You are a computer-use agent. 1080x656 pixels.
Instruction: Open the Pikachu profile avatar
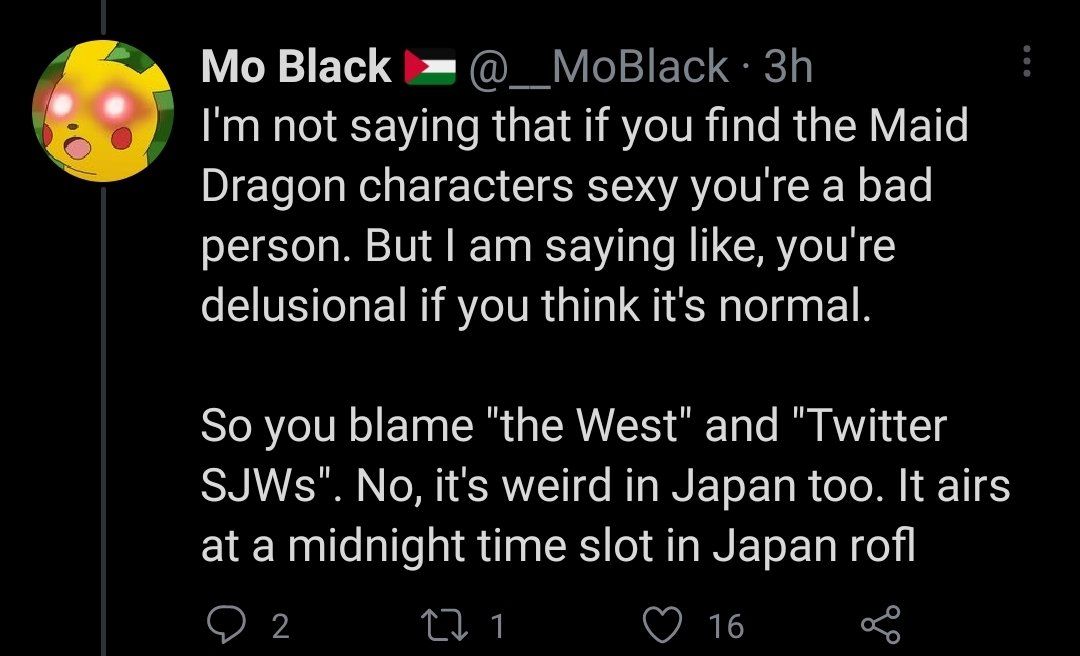(103, 111)
